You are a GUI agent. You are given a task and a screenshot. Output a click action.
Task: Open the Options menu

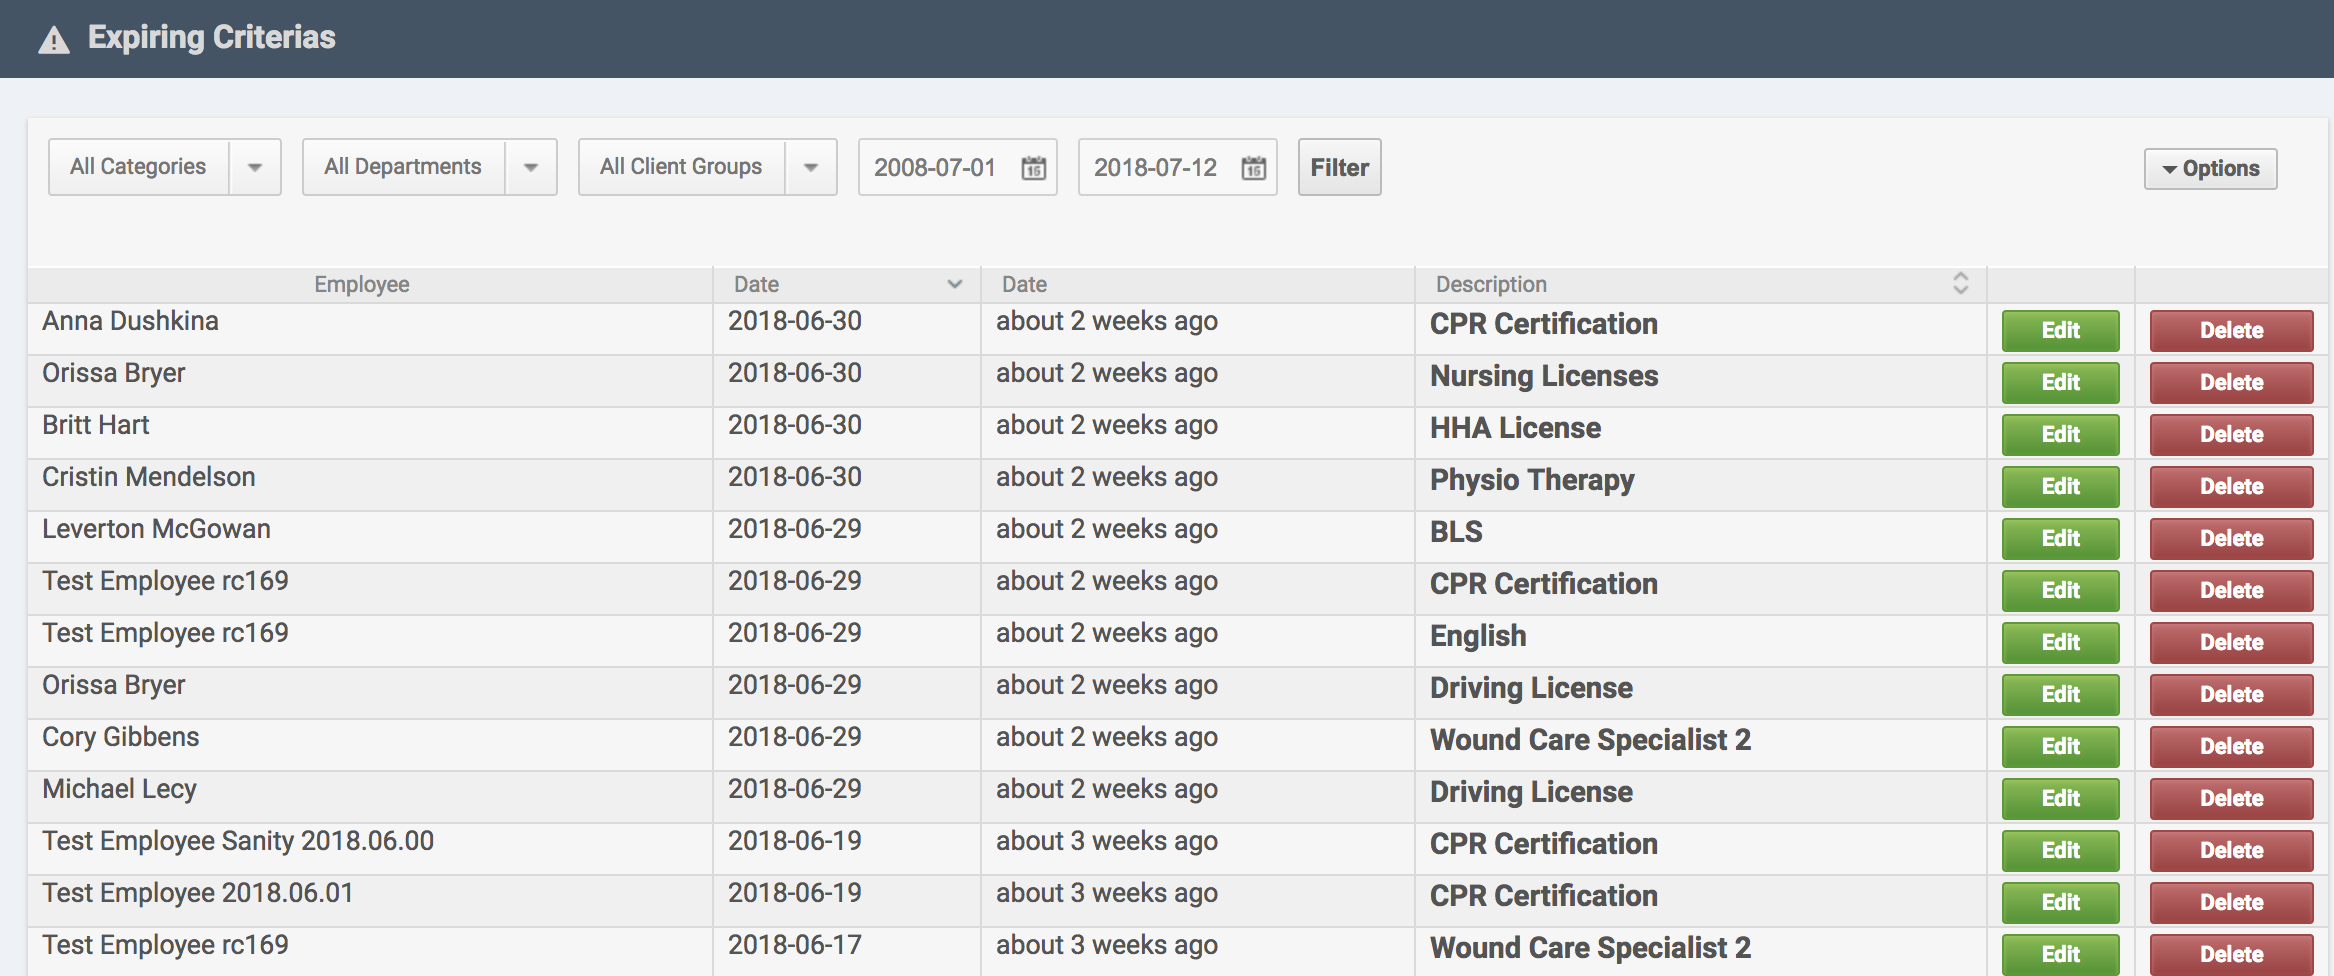click(2210, 169)
